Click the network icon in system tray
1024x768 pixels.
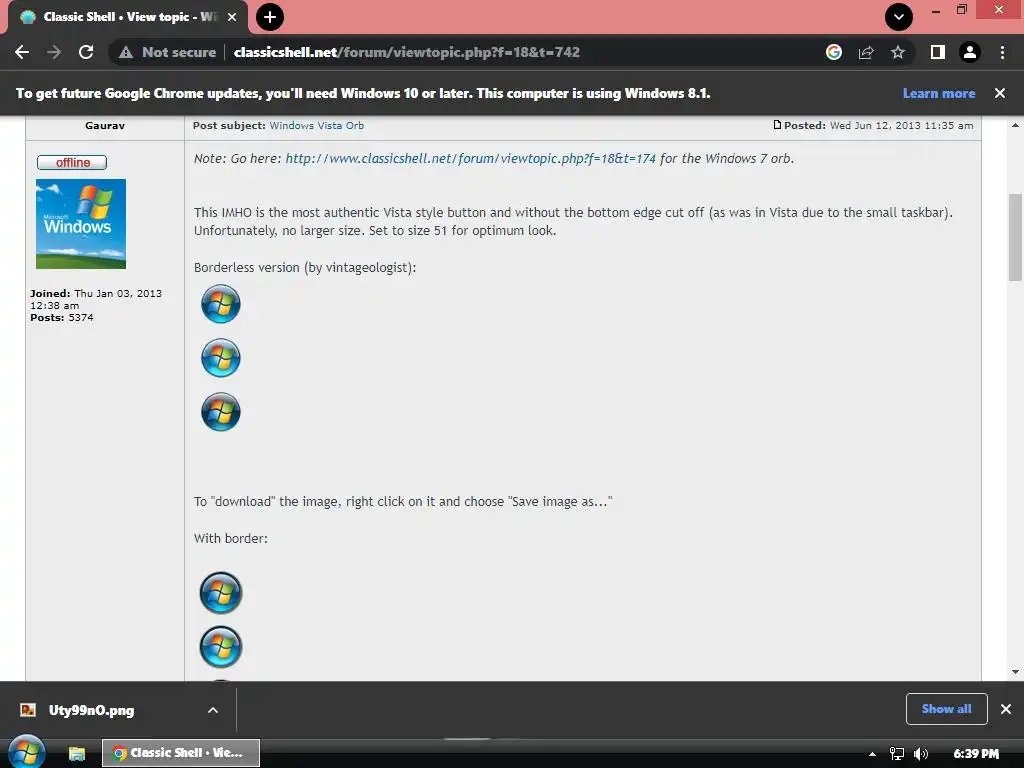[897, 754]
